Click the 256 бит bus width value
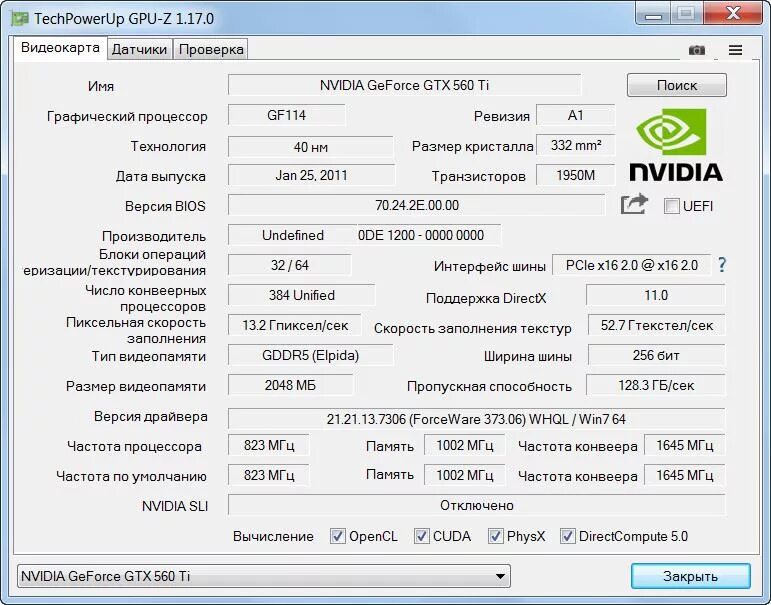This screenshot has width=771, height=605. point(656,355)
